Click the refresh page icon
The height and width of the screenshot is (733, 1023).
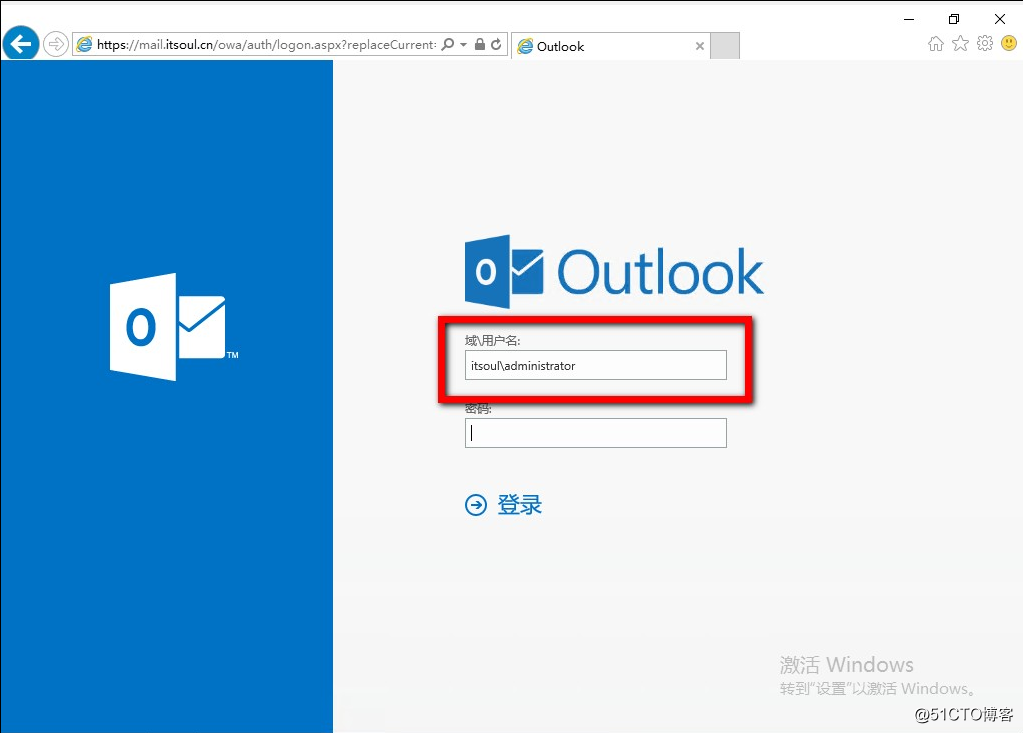point(496,44)
